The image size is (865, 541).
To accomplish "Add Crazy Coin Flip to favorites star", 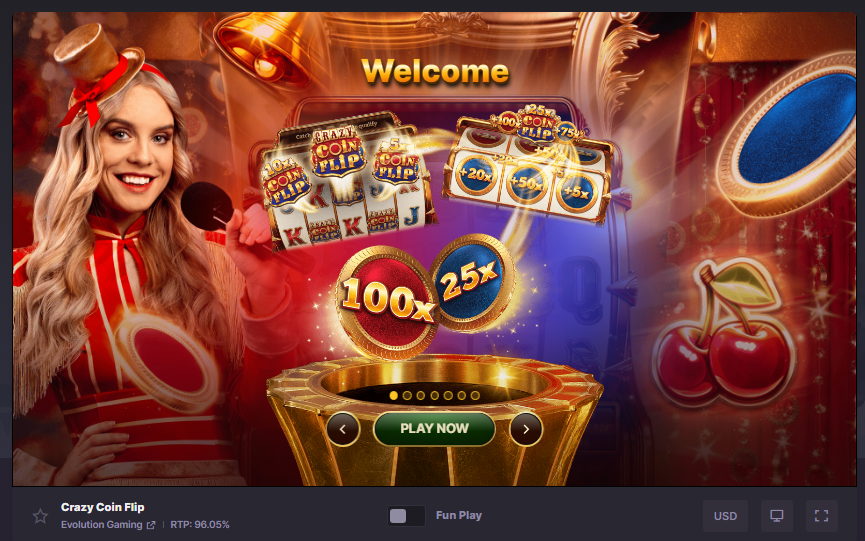I will click(40, 516).
